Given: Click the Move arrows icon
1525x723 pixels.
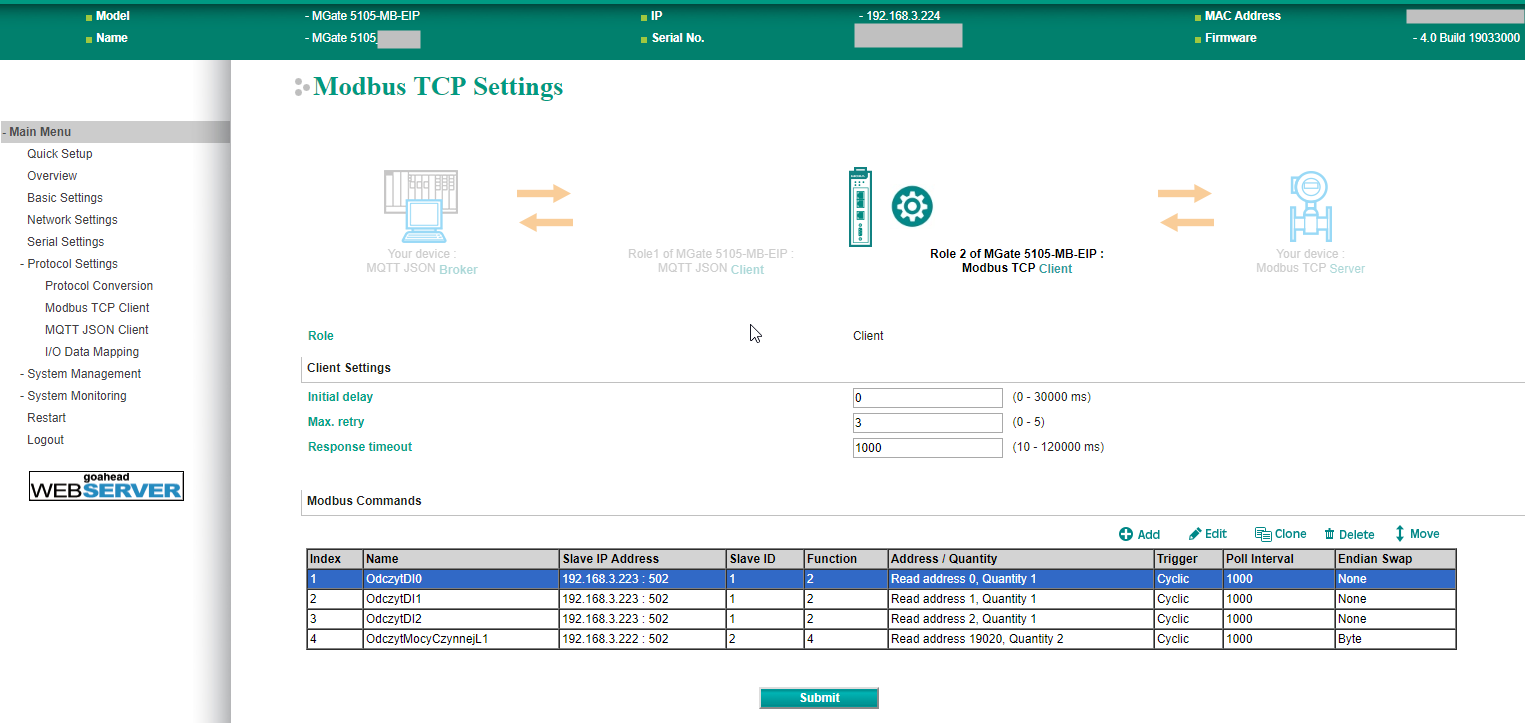Looking at the screenshot, I should [x=1400, y=534].
